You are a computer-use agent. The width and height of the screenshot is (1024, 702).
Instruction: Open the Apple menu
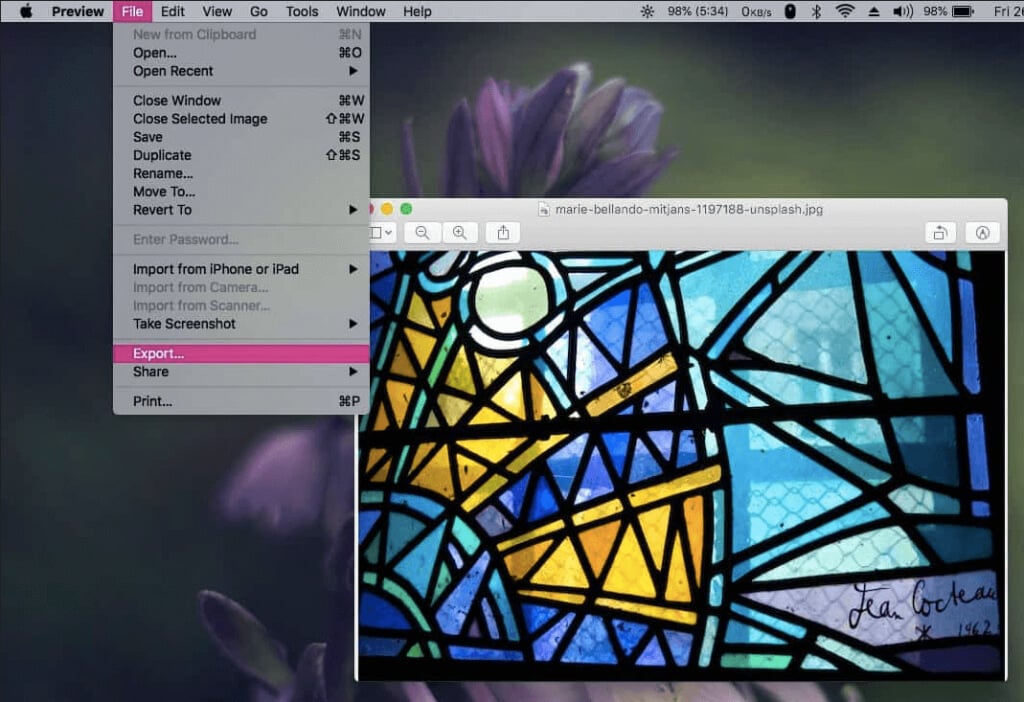click(x=26, y=12)
